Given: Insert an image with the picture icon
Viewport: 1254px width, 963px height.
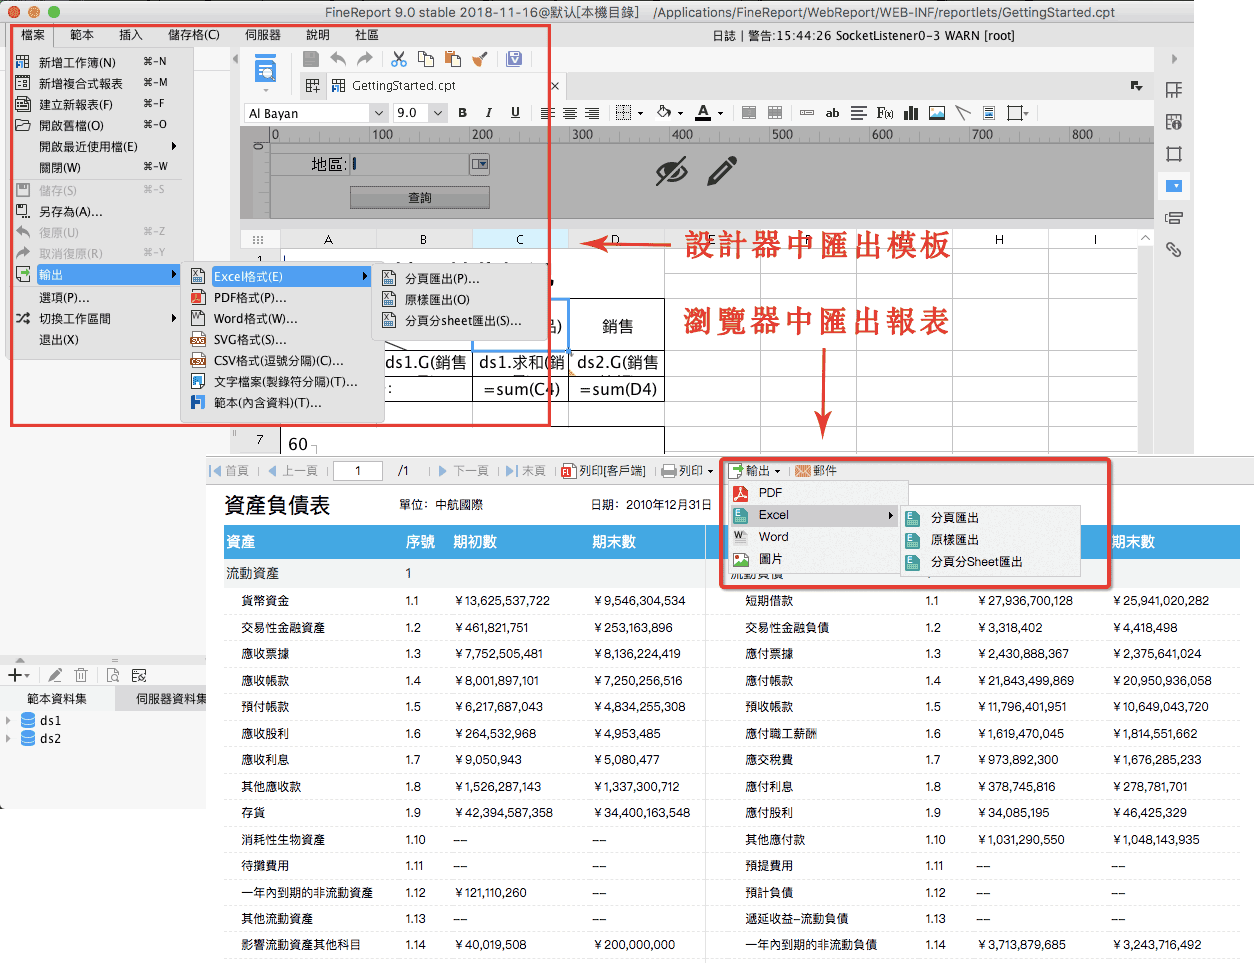Looking at the screenshot, I should [937, 113].
